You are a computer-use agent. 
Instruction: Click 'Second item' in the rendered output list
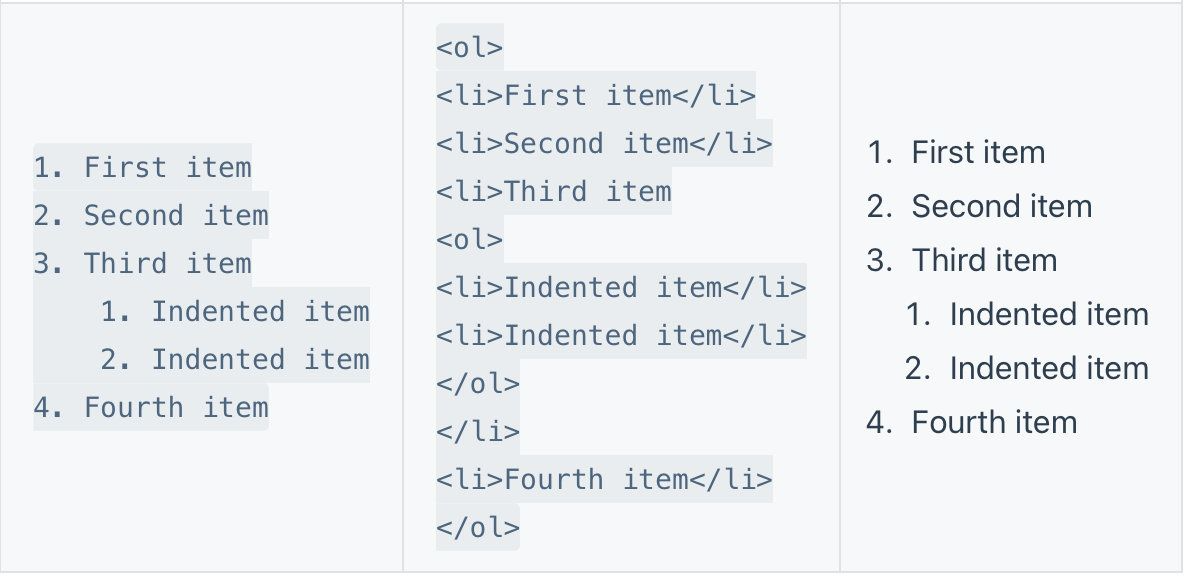pyautogui.click(x=1001, y=207)
